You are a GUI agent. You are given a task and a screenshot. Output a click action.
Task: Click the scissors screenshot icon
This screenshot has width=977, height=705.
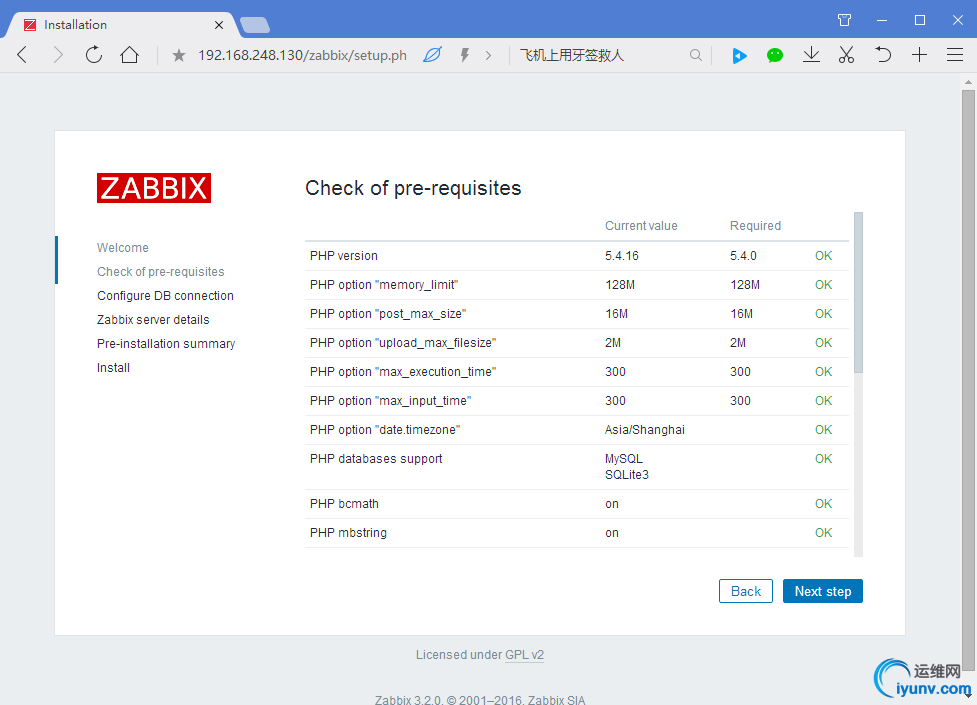(x=846, y=55)
